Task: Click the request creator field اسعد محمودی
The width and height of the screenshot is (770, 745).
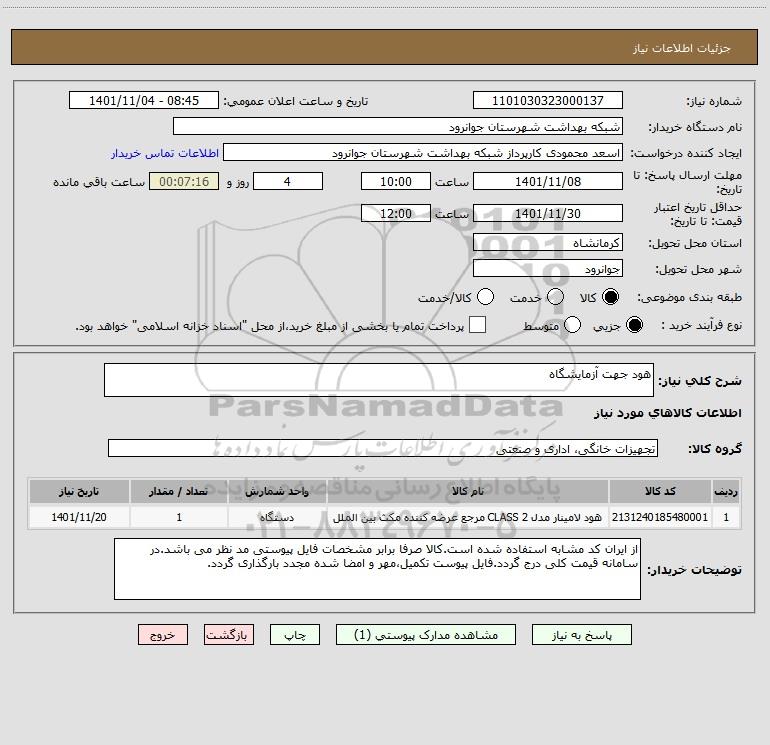Action: pyautogui.click(x=423, y=153)
